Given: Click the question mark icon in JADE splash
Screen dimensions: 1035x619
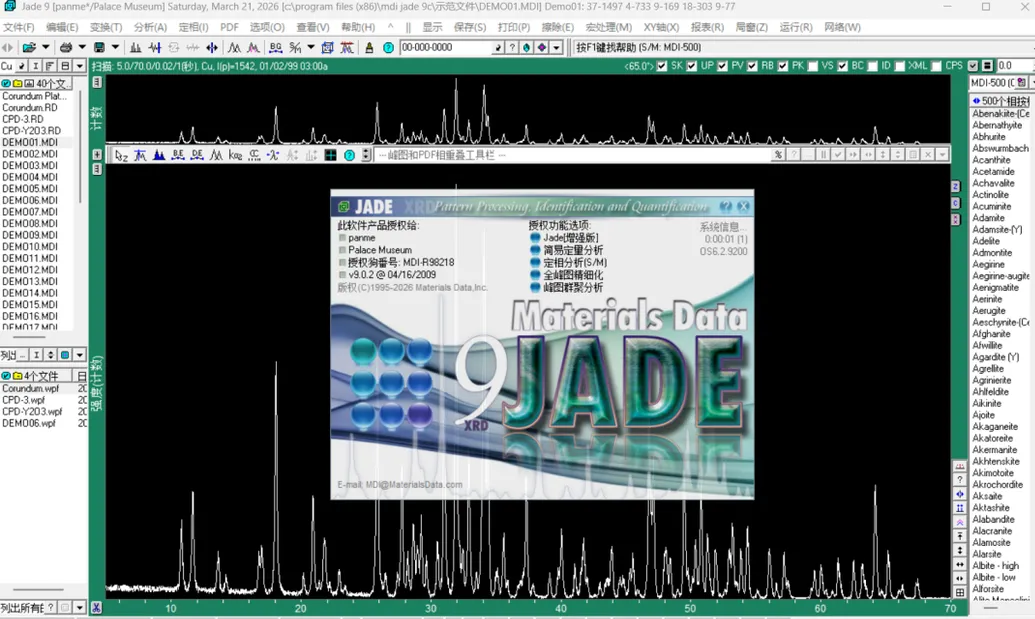Looking at the screenshot, I should (x=725, y=207).
